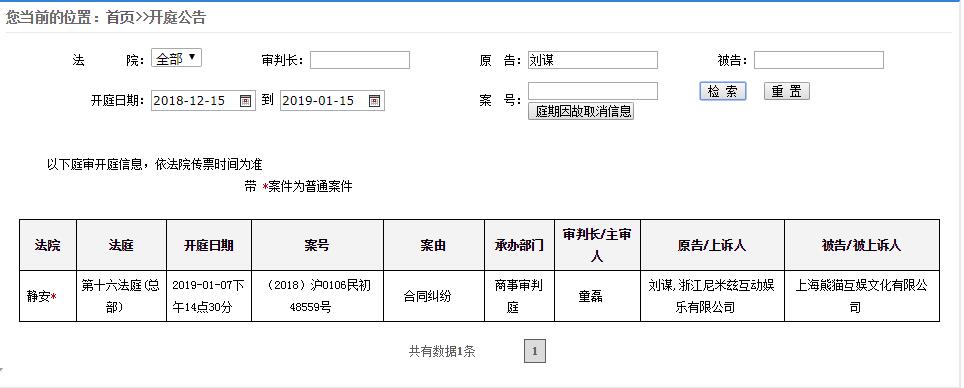
Task: Focus the 审判长 input field
Action: tap(360, 60)
